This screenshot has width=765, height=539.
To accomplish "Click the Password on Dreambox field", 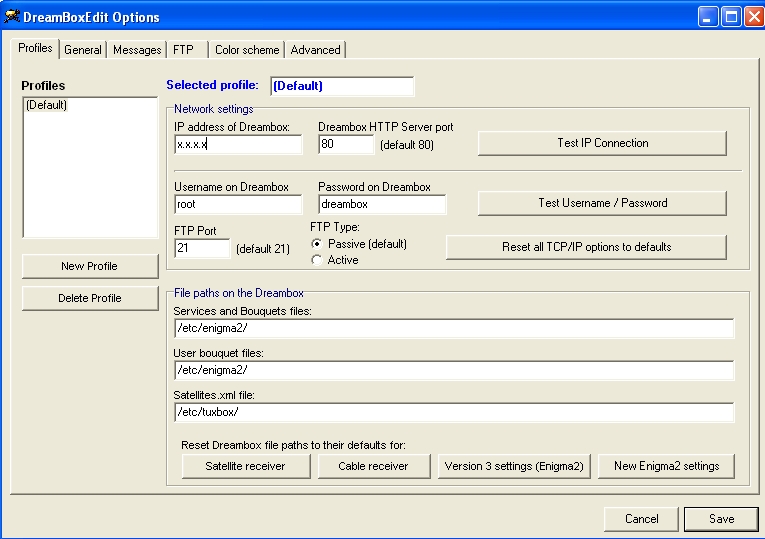I will tap(382, 204).
